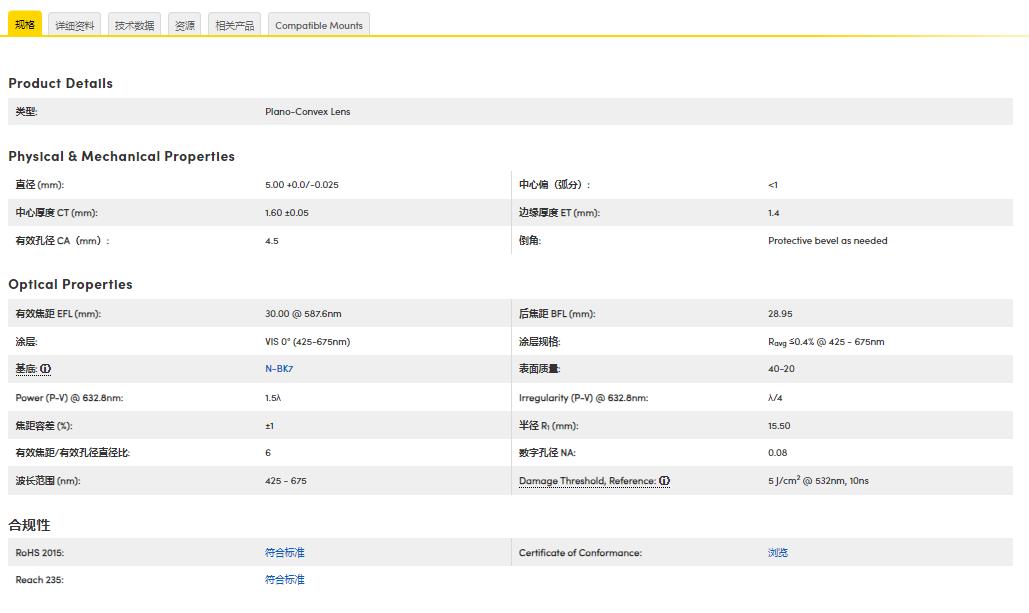Image resolution: width=1029 pixels, height=613 pixels.
Task: Open the 相关产品 tab
Action: click(x=235, y=25)
